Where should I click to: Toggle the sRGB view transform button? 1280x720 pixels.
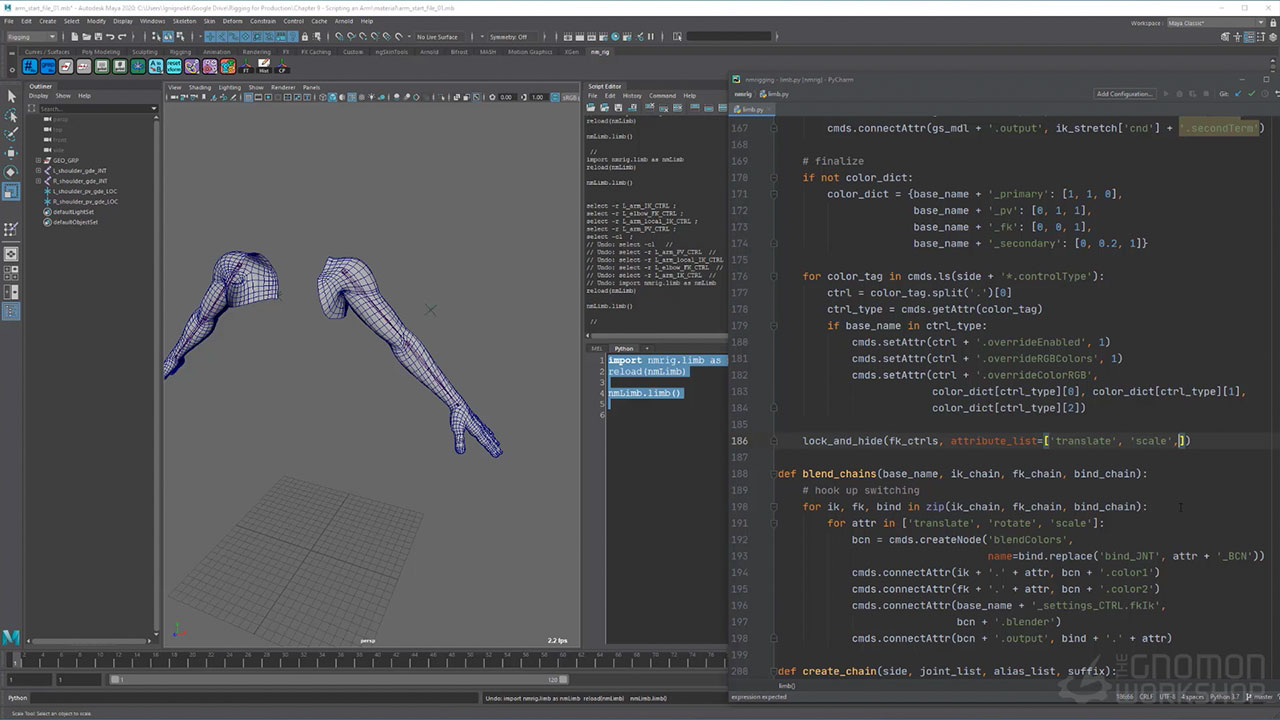pyautogui.click(x=569, y=97)
